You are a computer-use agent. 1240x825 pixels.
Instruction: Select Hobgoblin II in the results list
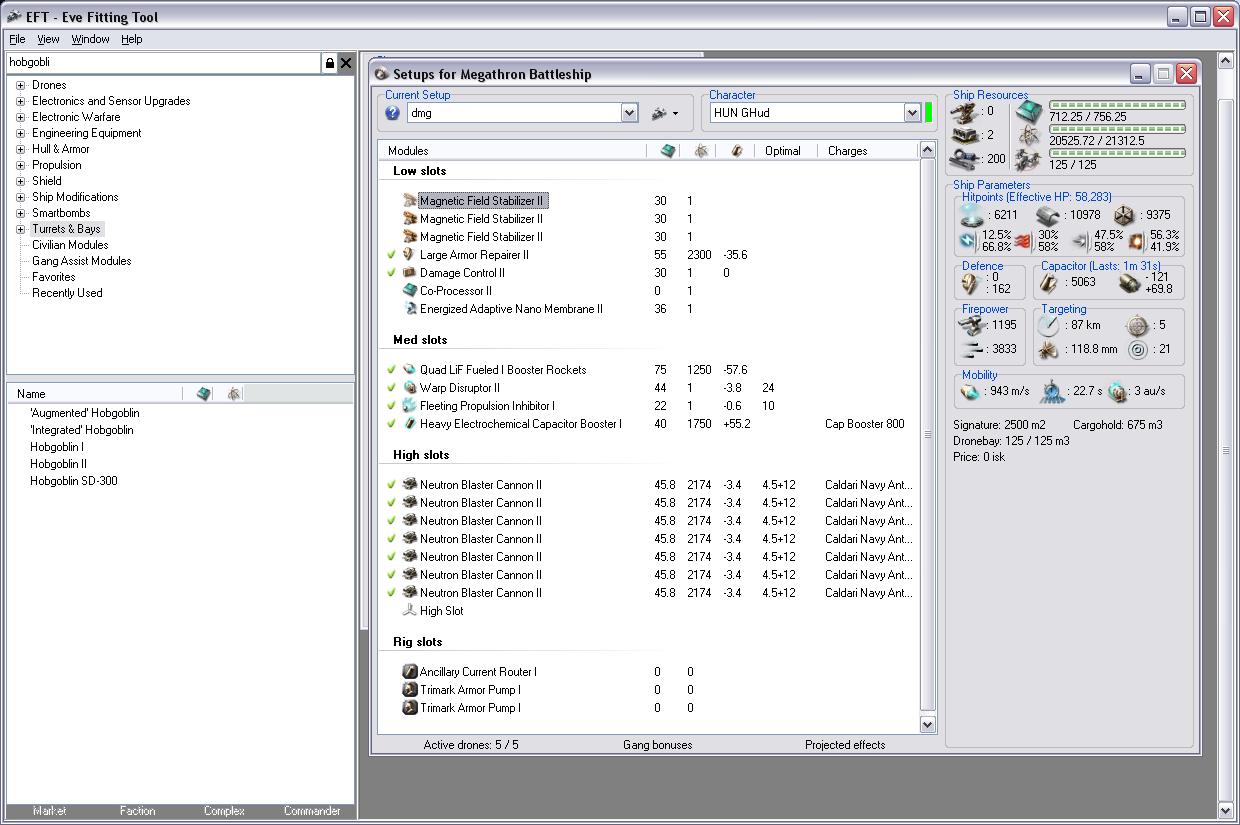(58, 464)
